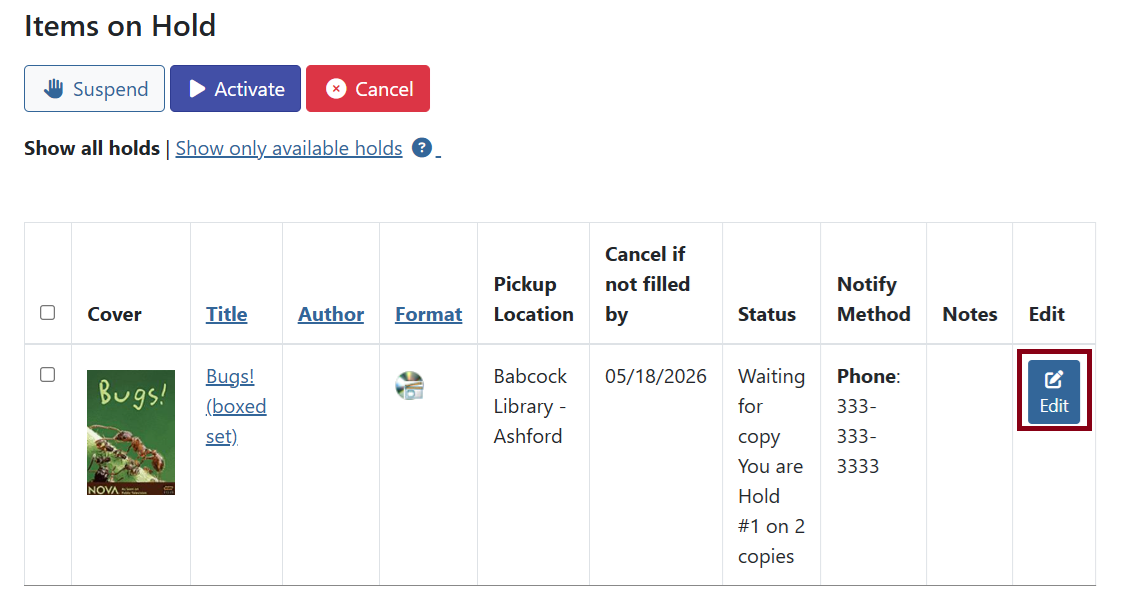The image size is (1122, 603).
Task: Sort holds by the Format column
Action: pos(428,314)
